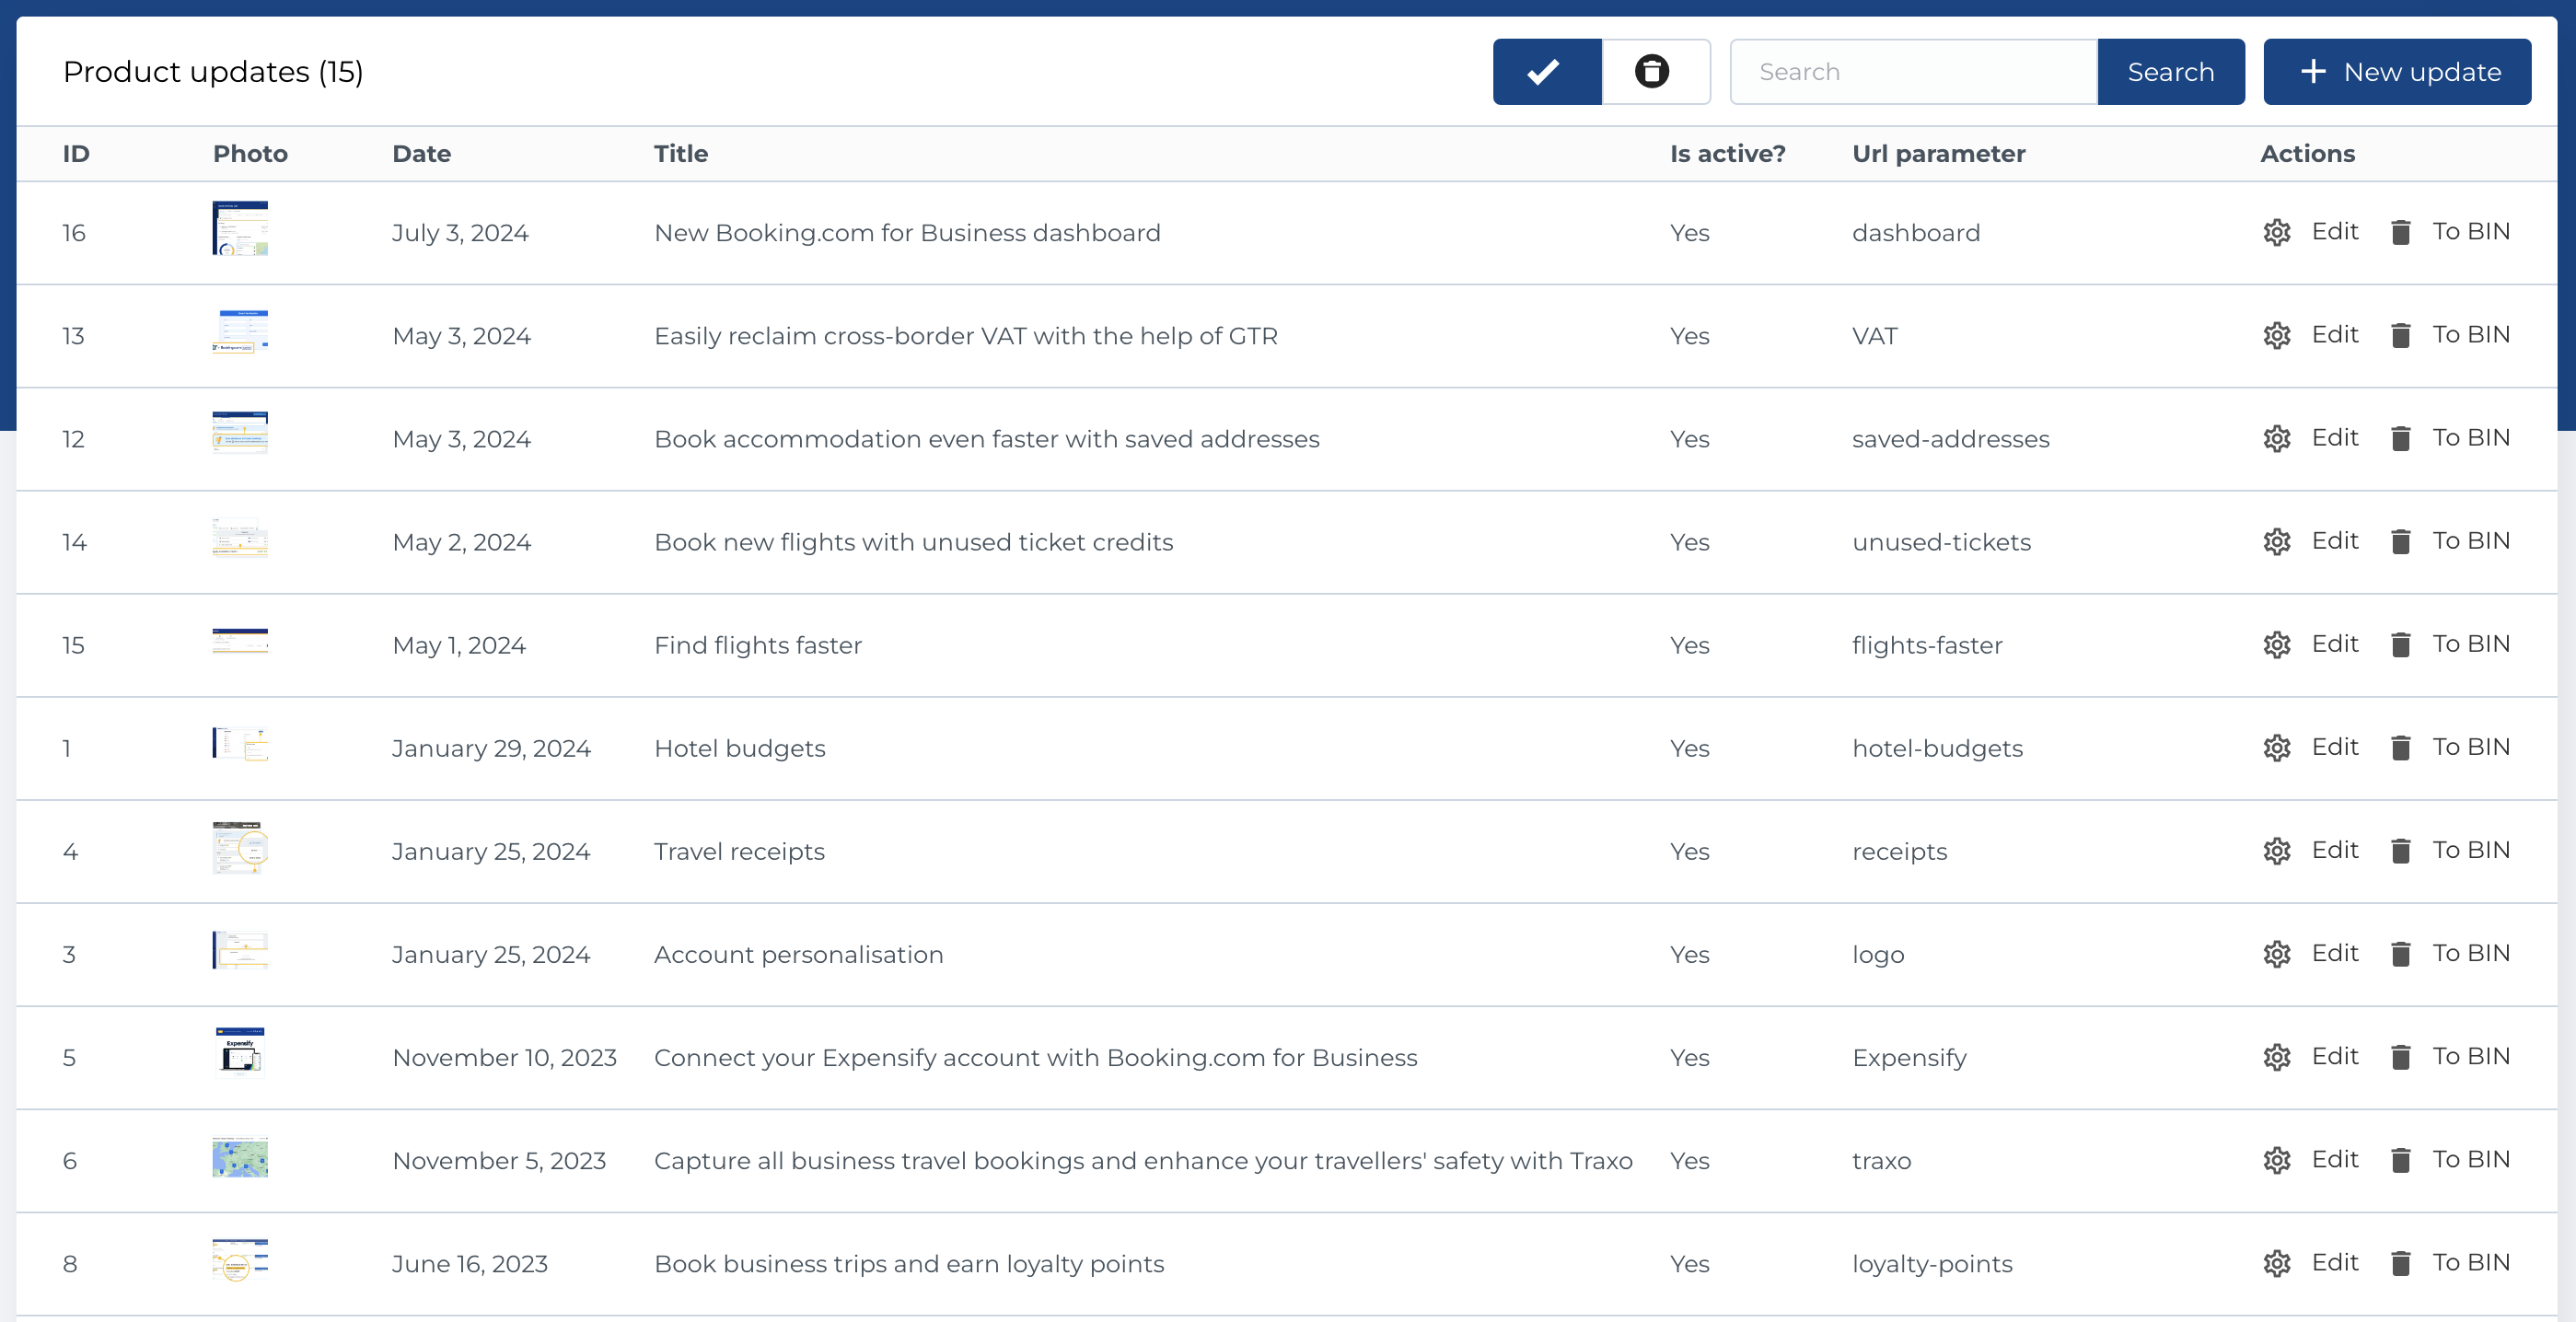Viewport: 2576px width, 1322px height.
Task: Switch to the bin filter view
Action: pos(1655,71)
